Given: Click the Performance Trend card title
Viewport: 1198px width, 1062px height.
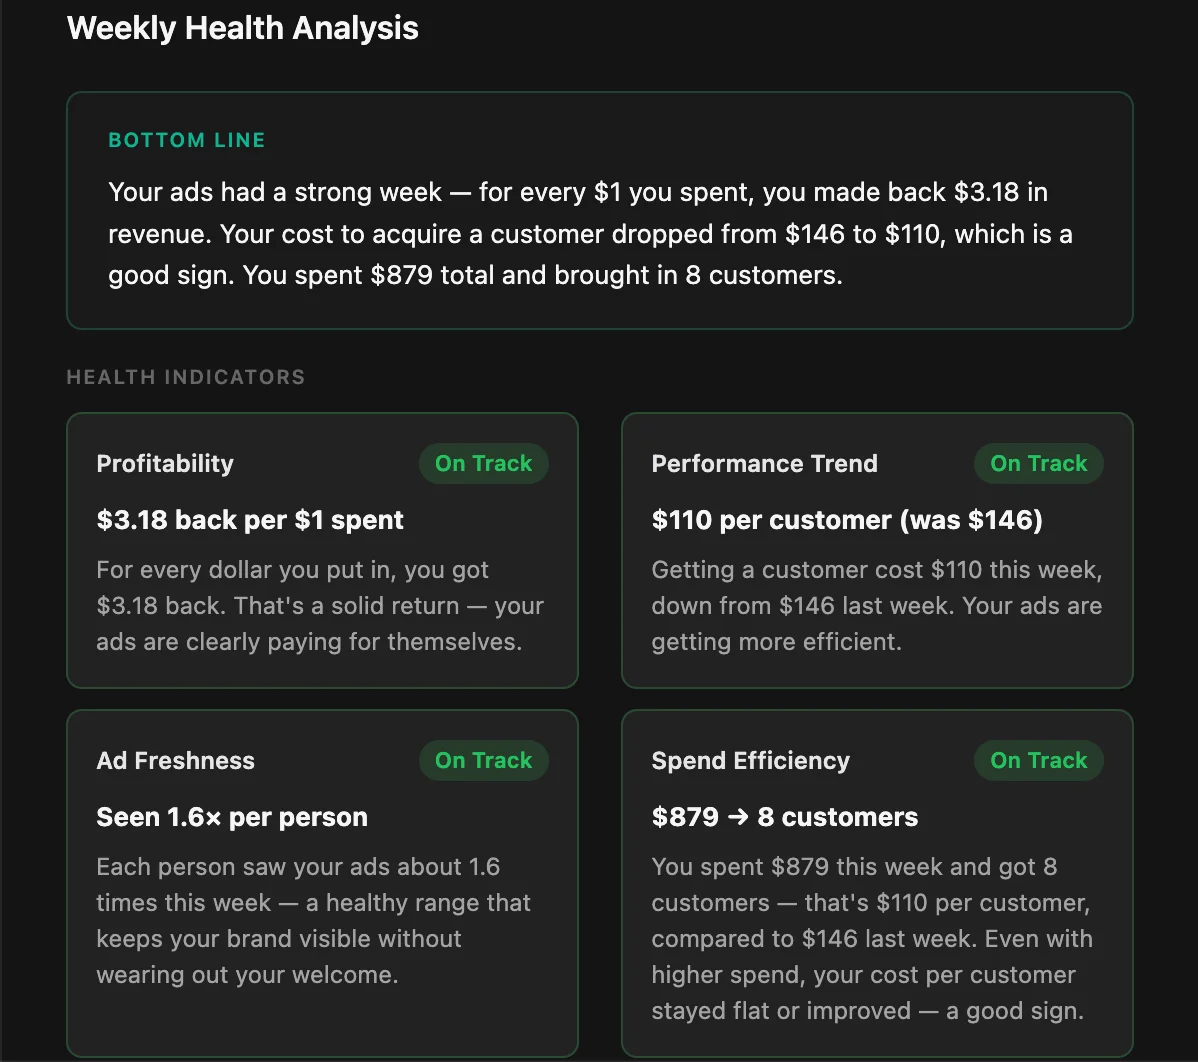Looking at the screenshot, I should pos(764,463).
